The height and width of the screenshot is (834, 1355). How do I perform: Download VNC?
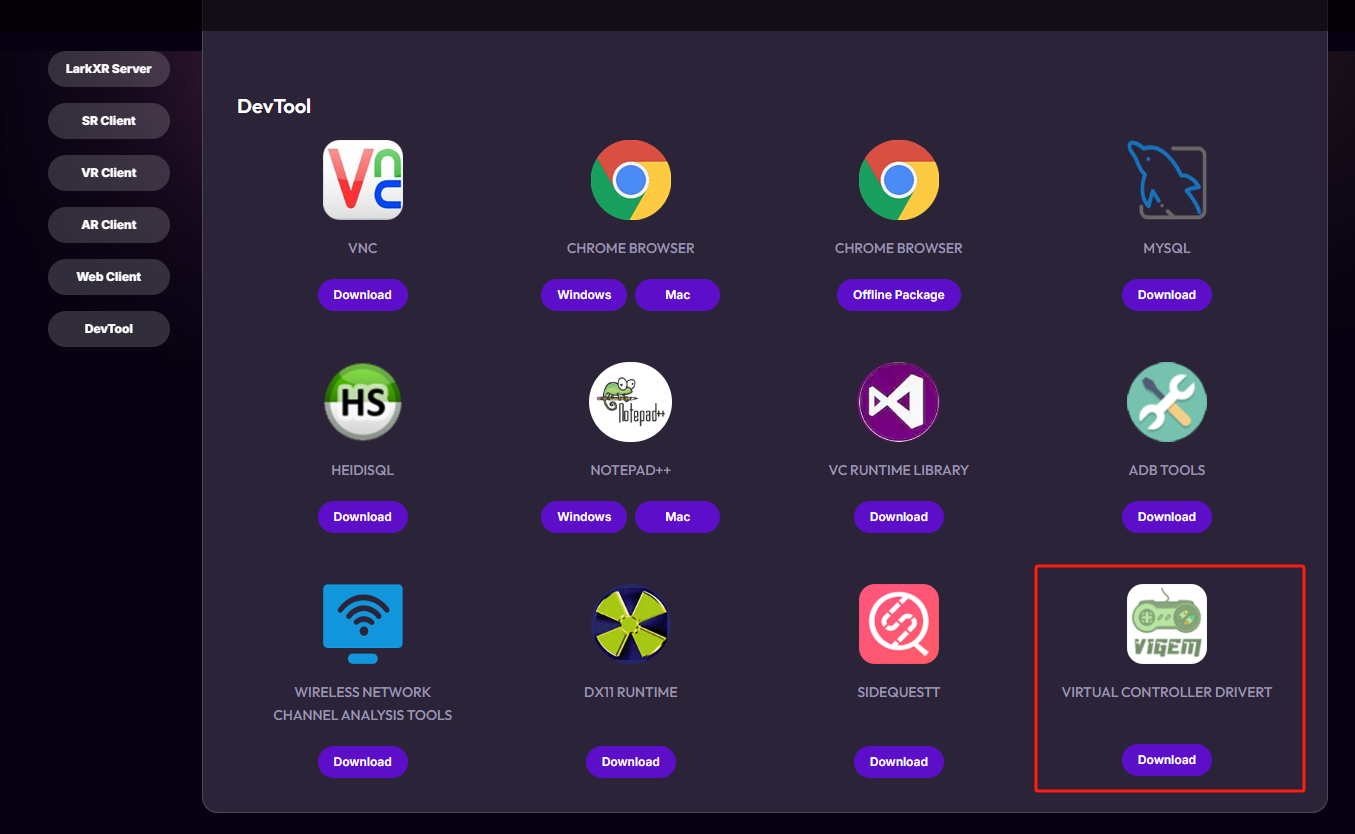click(x=363, y=295)
